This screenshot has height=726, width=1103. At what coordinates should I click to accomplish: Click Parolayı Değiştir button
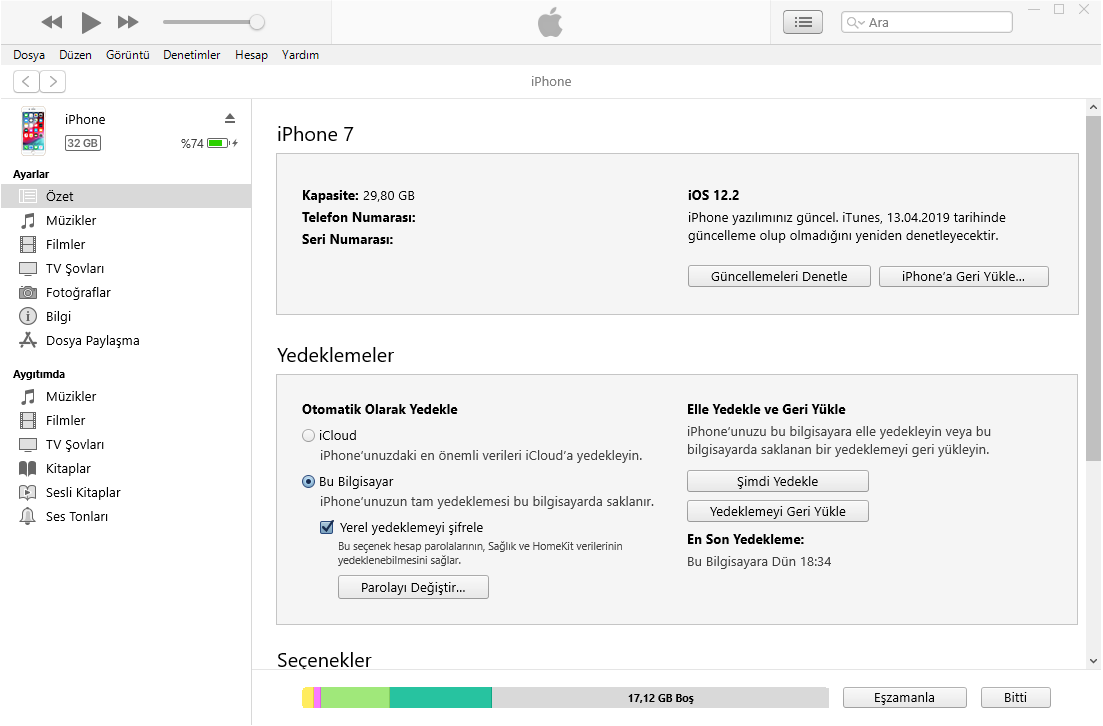pos(413,587)
